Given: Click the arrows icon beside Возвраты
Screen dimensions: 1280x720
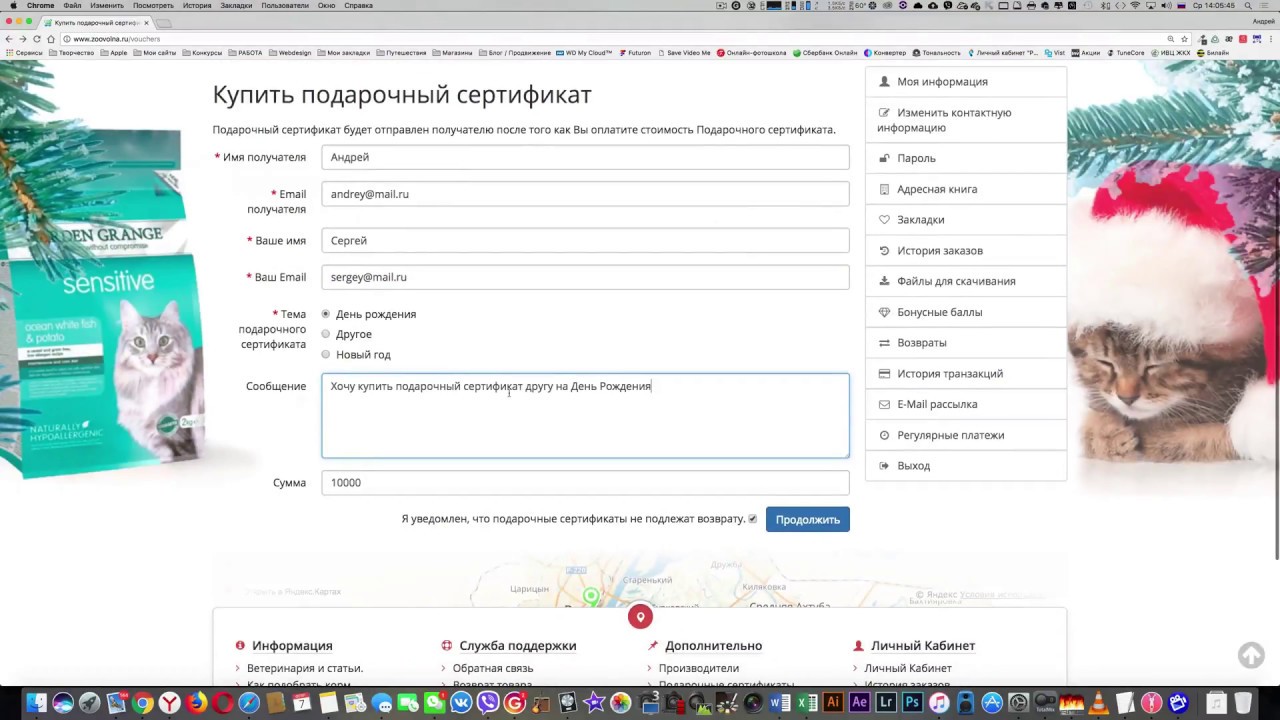Looking at the screenshot, I should (x=884, y=343).
